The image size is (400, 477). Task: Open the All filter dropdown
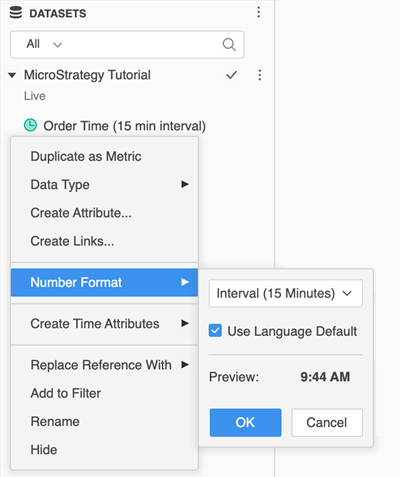45,44
